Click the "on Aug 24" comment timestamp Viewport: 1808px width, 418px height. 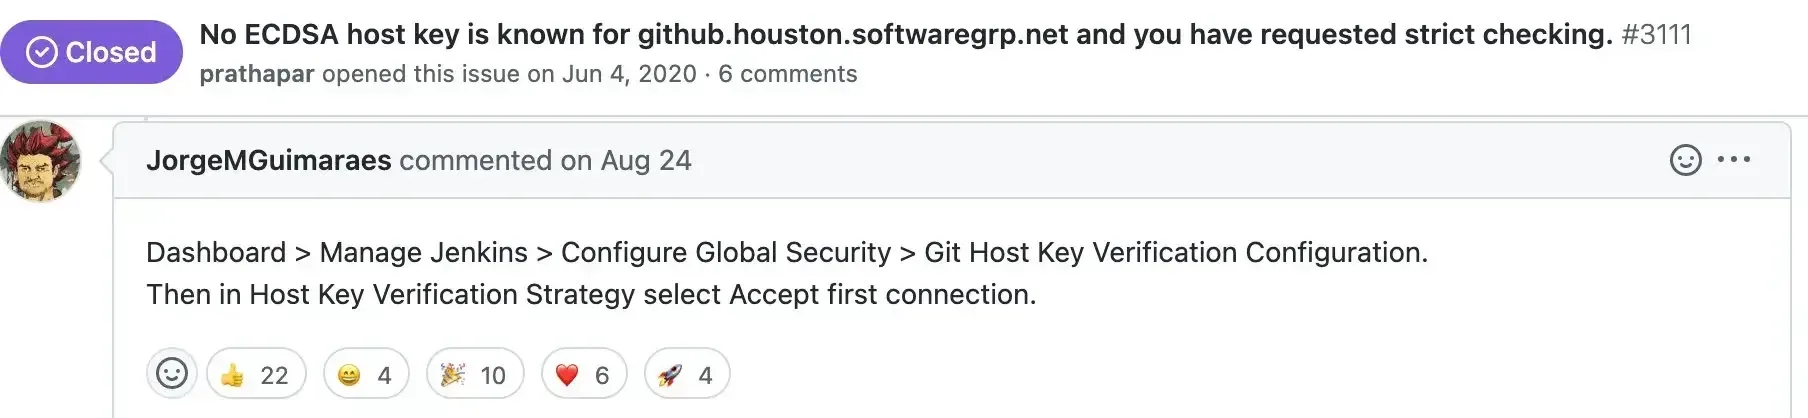(x=626, y=161)
